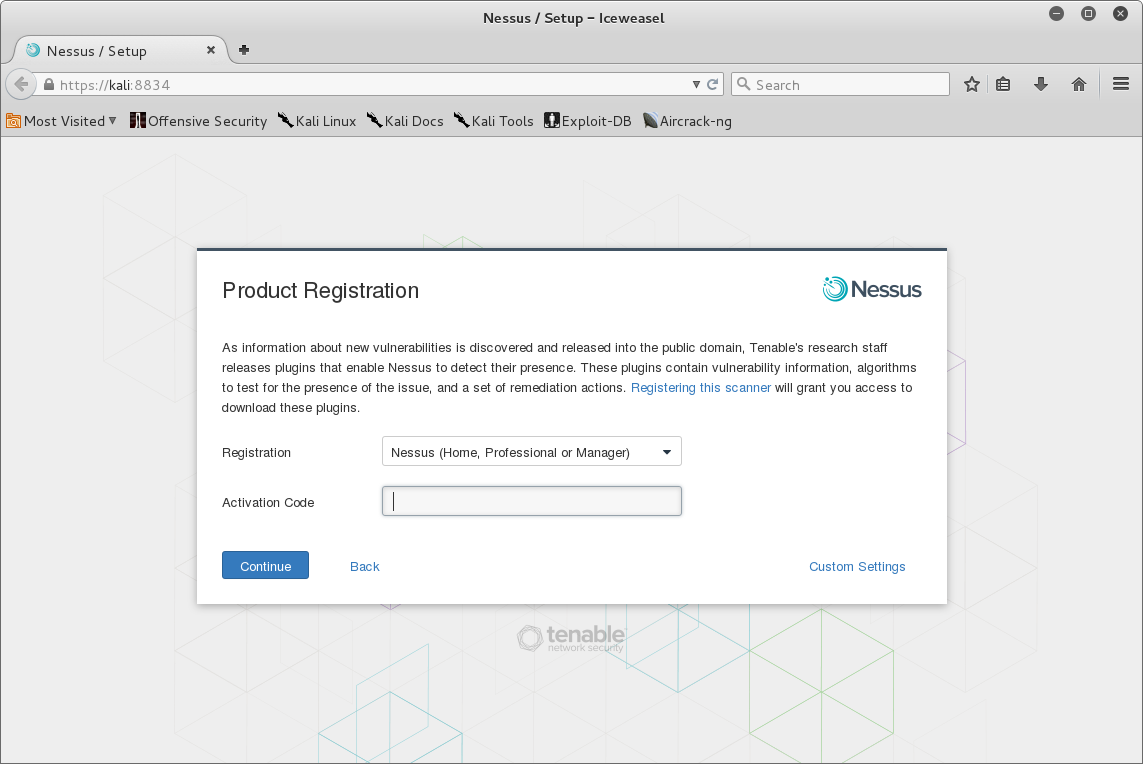Open Custom Settings link
The height and width of the screenshot is (764, 1143).
pos(857,566)
